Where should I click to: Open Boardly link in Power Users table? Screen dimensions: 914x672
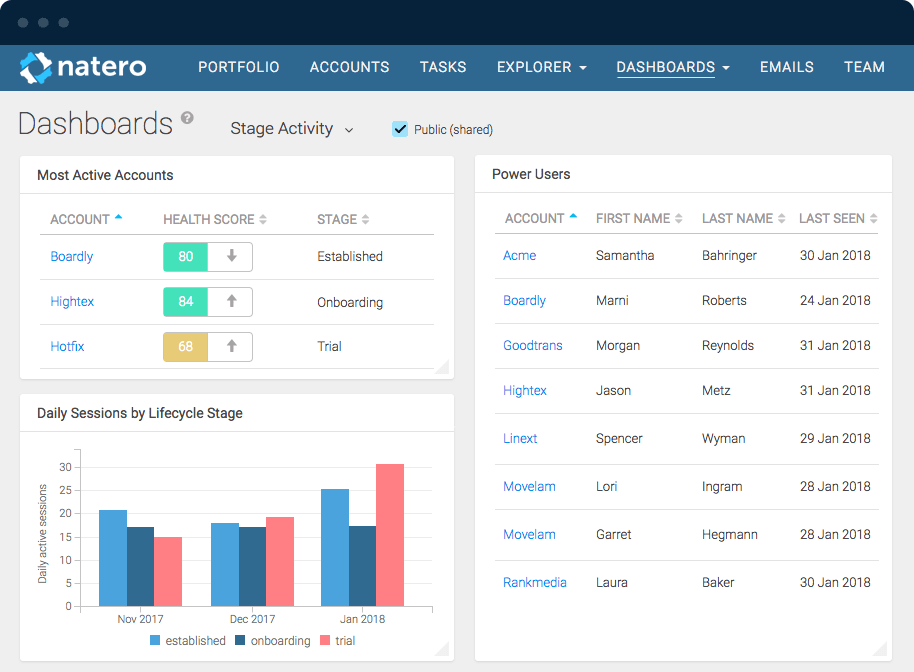[525, 301]
